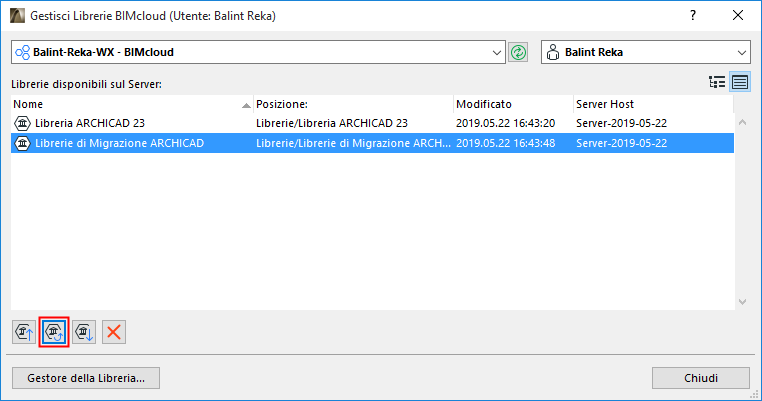
Task: Click Server-2019-05-22 in ARCHICAD 23 row
Action: (622, 123)
